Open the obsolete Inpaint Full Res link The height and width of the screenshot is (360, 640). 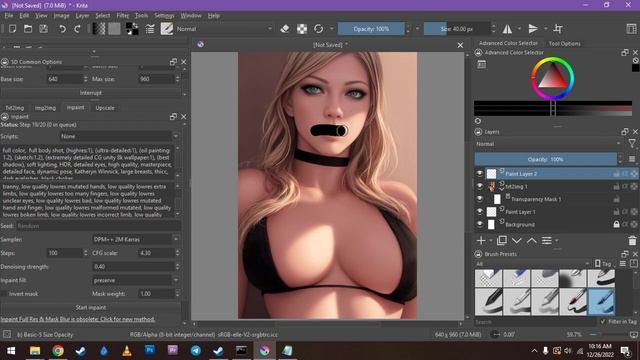tap(78, 319)
